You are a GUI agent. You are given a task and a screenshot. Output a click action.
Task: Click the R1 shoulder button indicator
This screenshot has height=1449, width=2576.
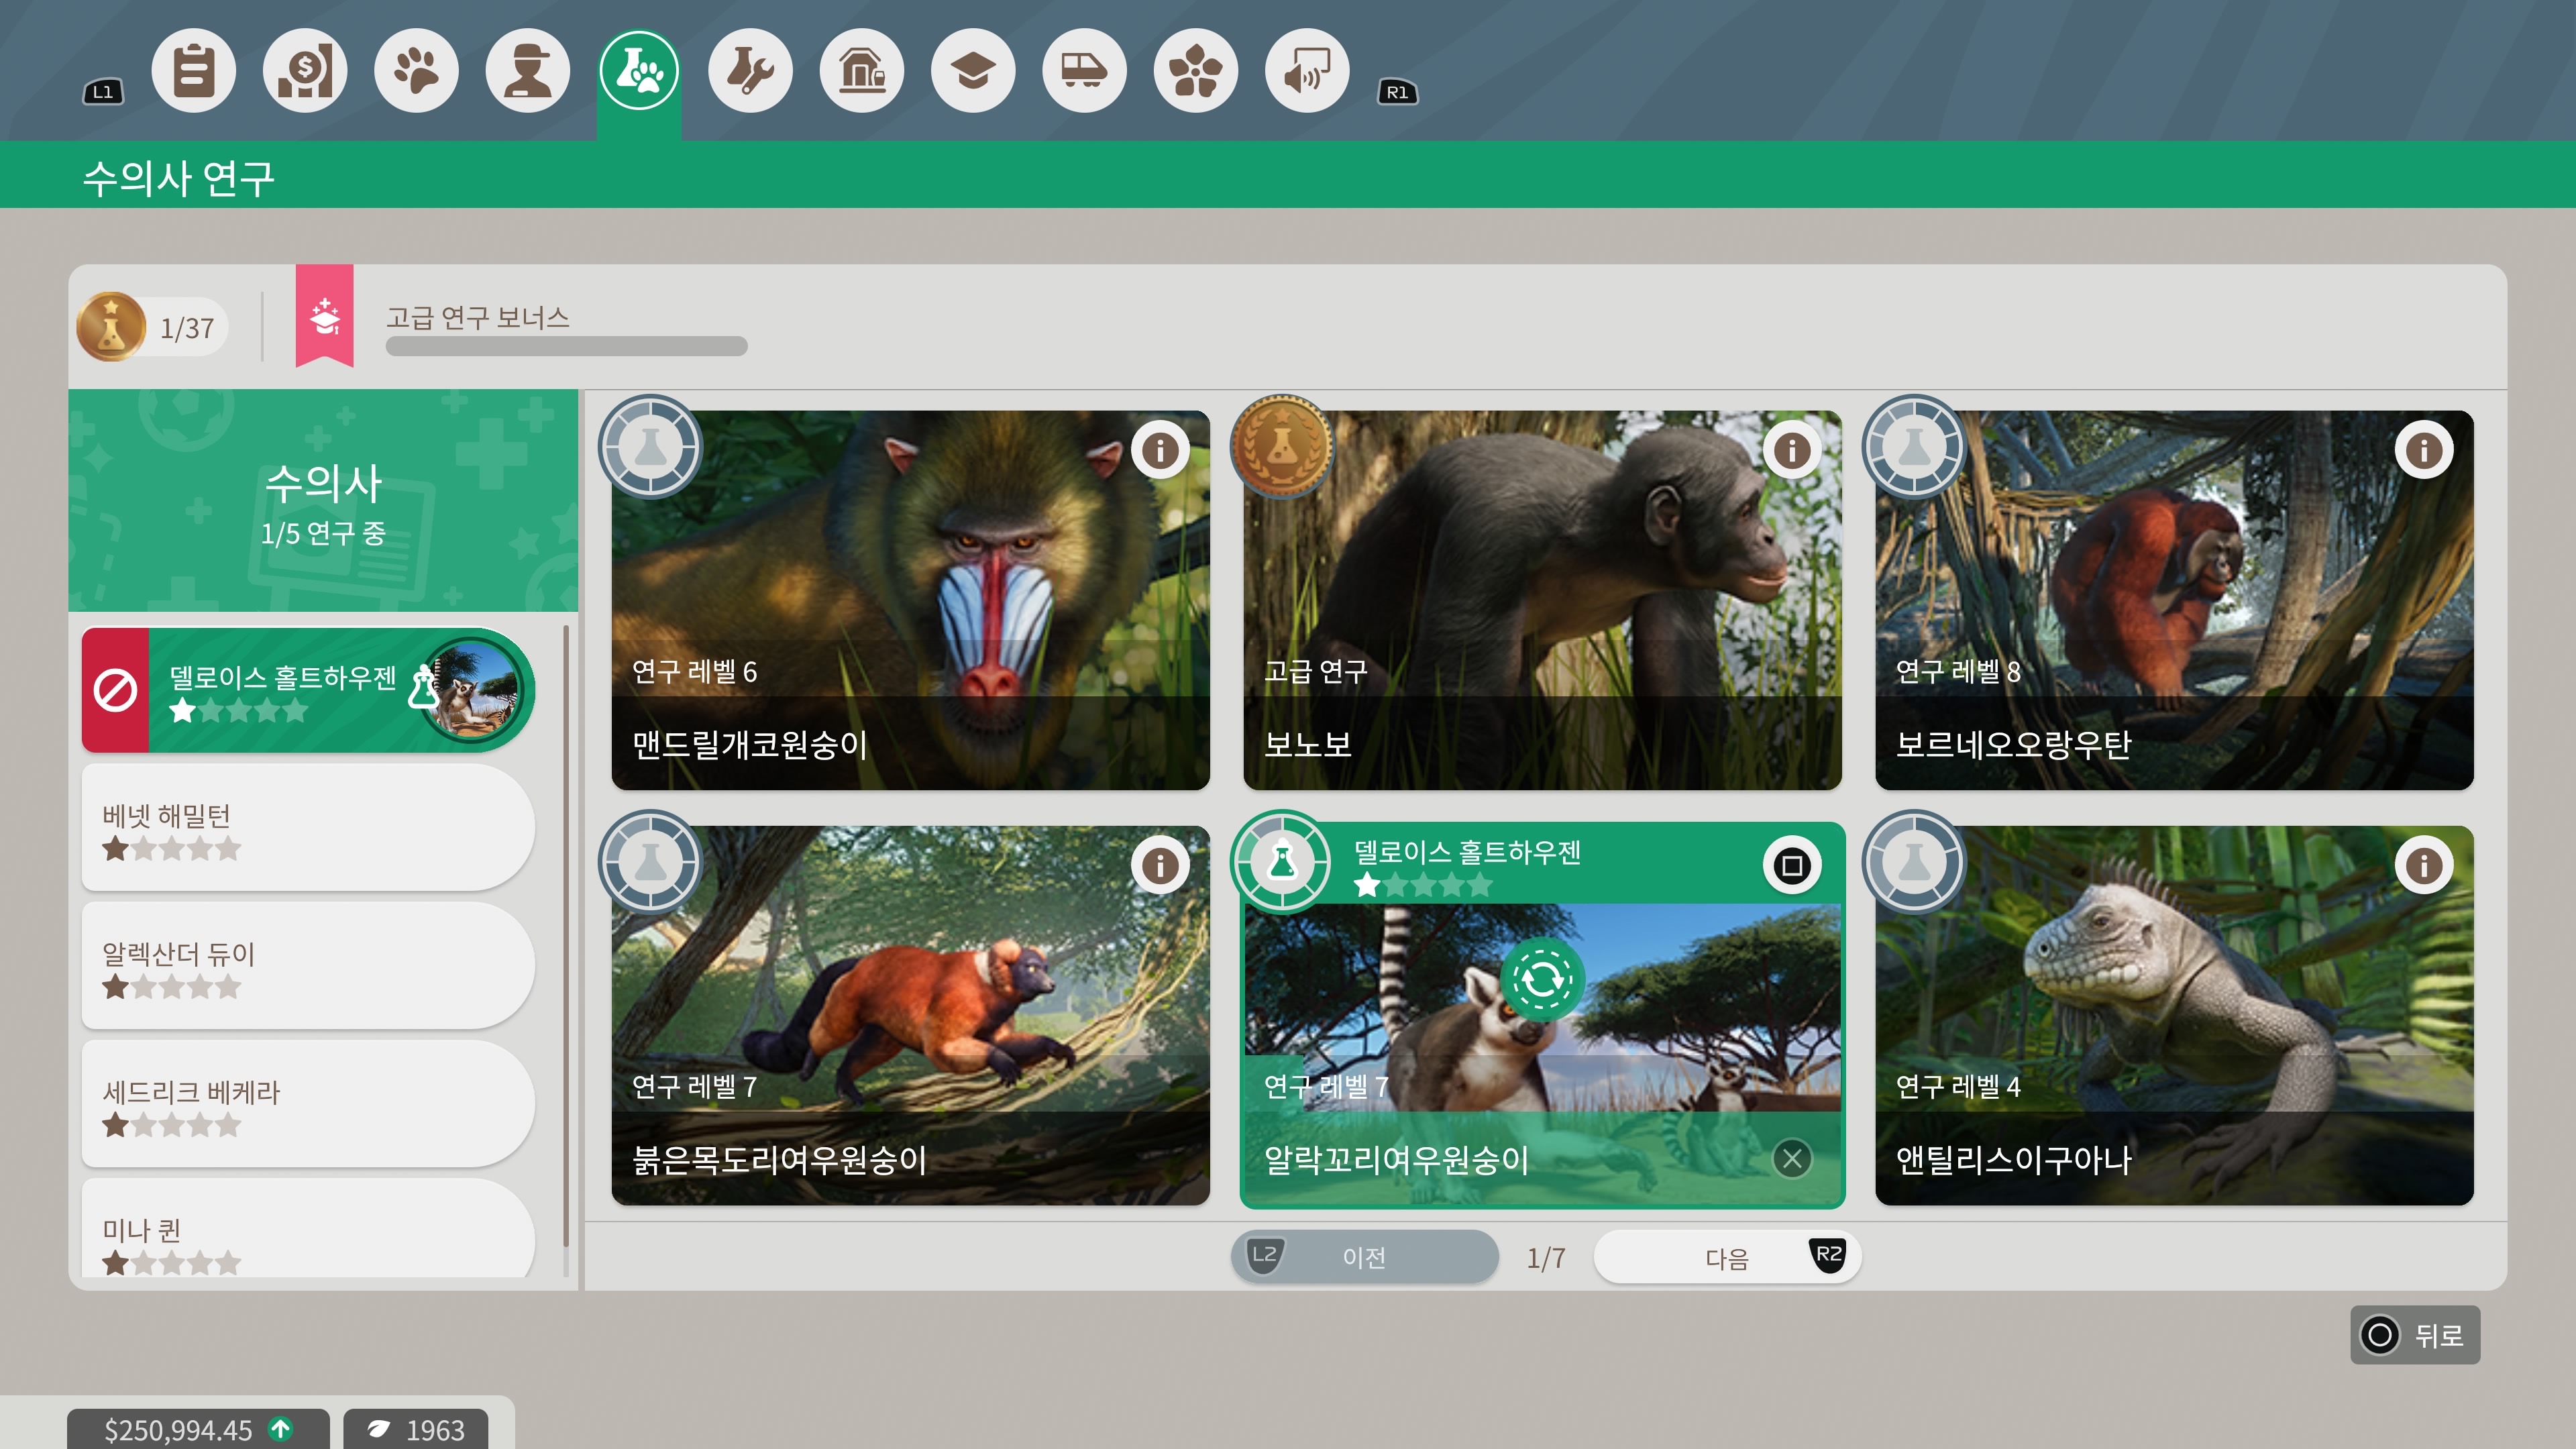coord(1397,92)
